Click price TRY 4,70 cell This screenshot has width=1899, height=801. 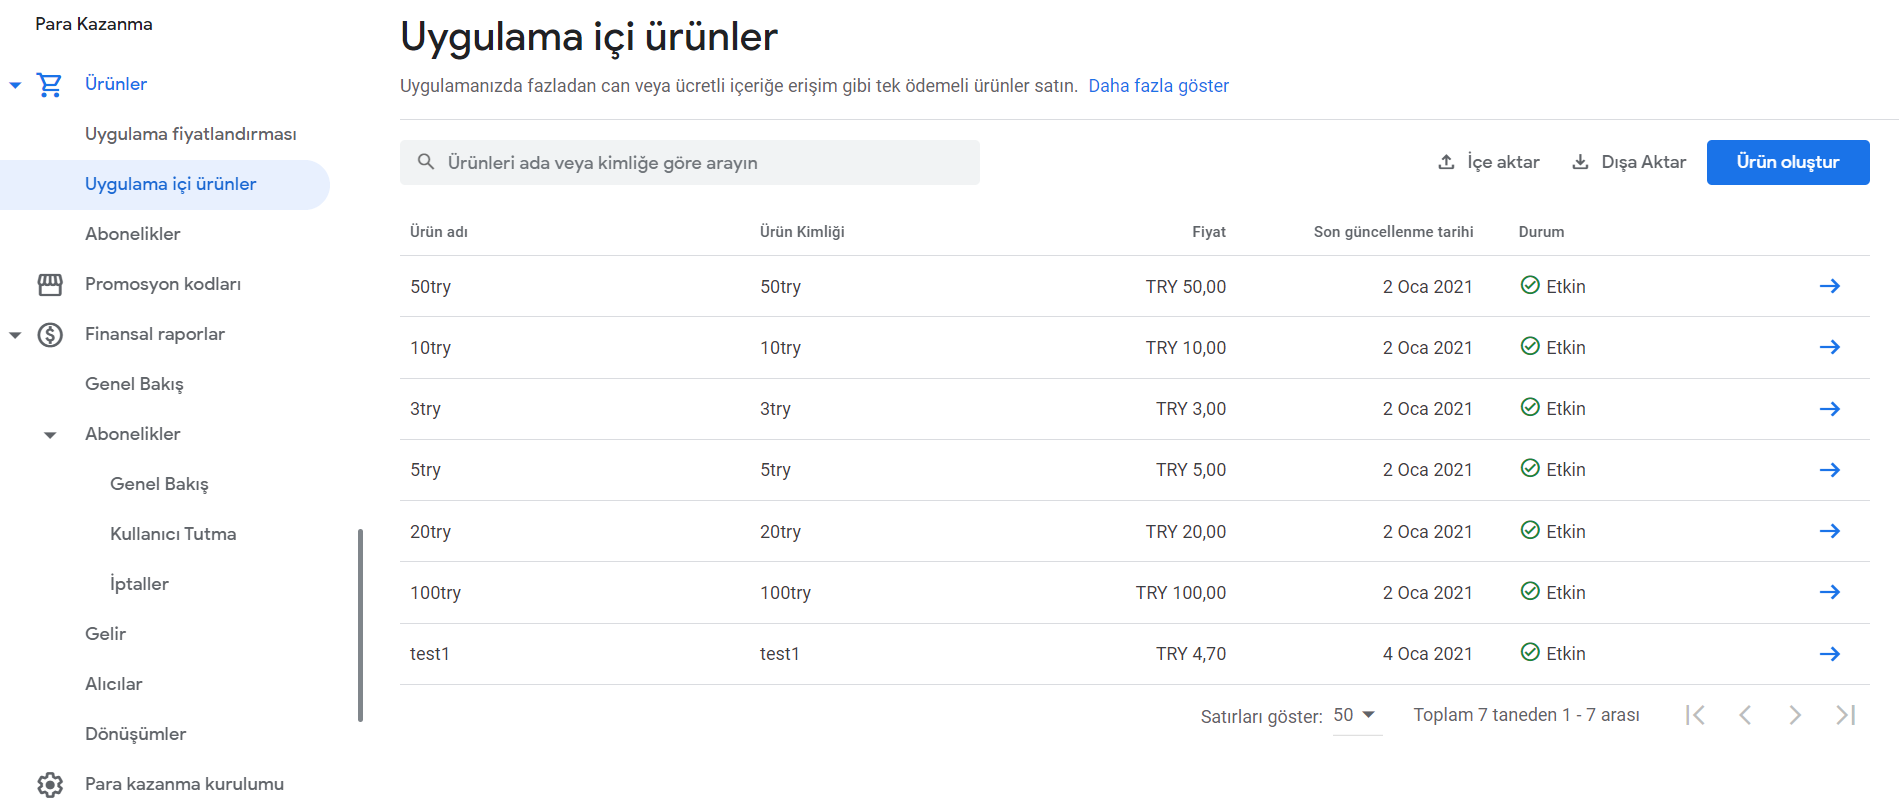1190,654
